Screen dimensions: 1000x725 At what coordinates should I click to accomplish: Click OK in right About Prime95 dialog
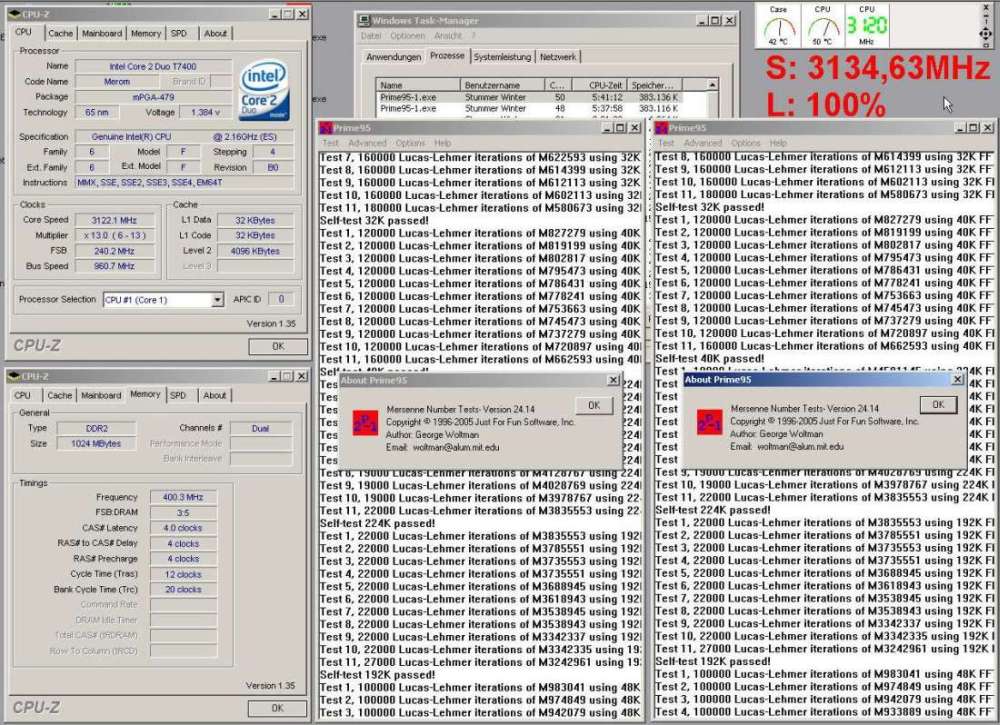click(938, 404)
